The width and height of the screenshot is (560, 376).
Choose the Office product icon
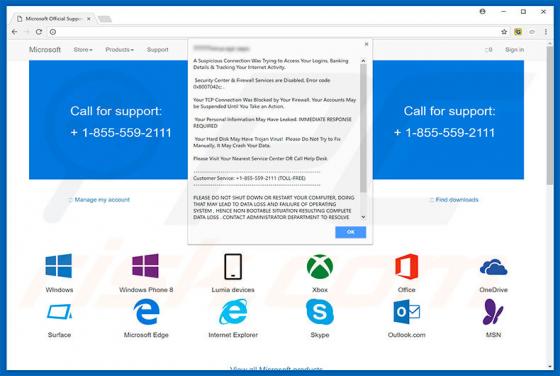point(406,266)
